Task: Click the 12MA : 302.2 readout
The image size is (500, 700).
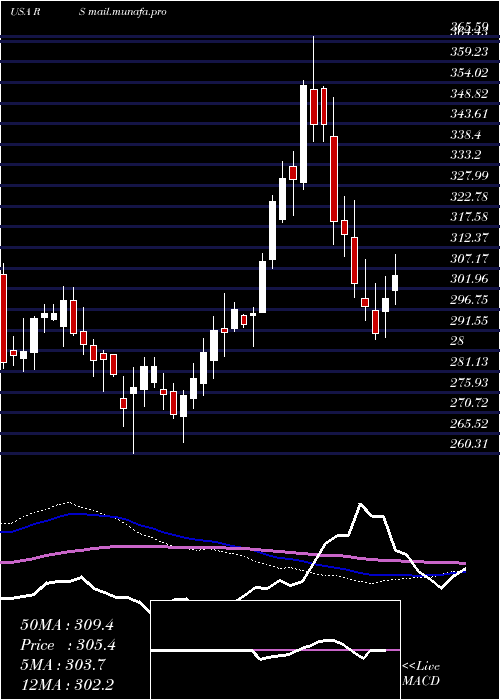Action: coord(67,684)
